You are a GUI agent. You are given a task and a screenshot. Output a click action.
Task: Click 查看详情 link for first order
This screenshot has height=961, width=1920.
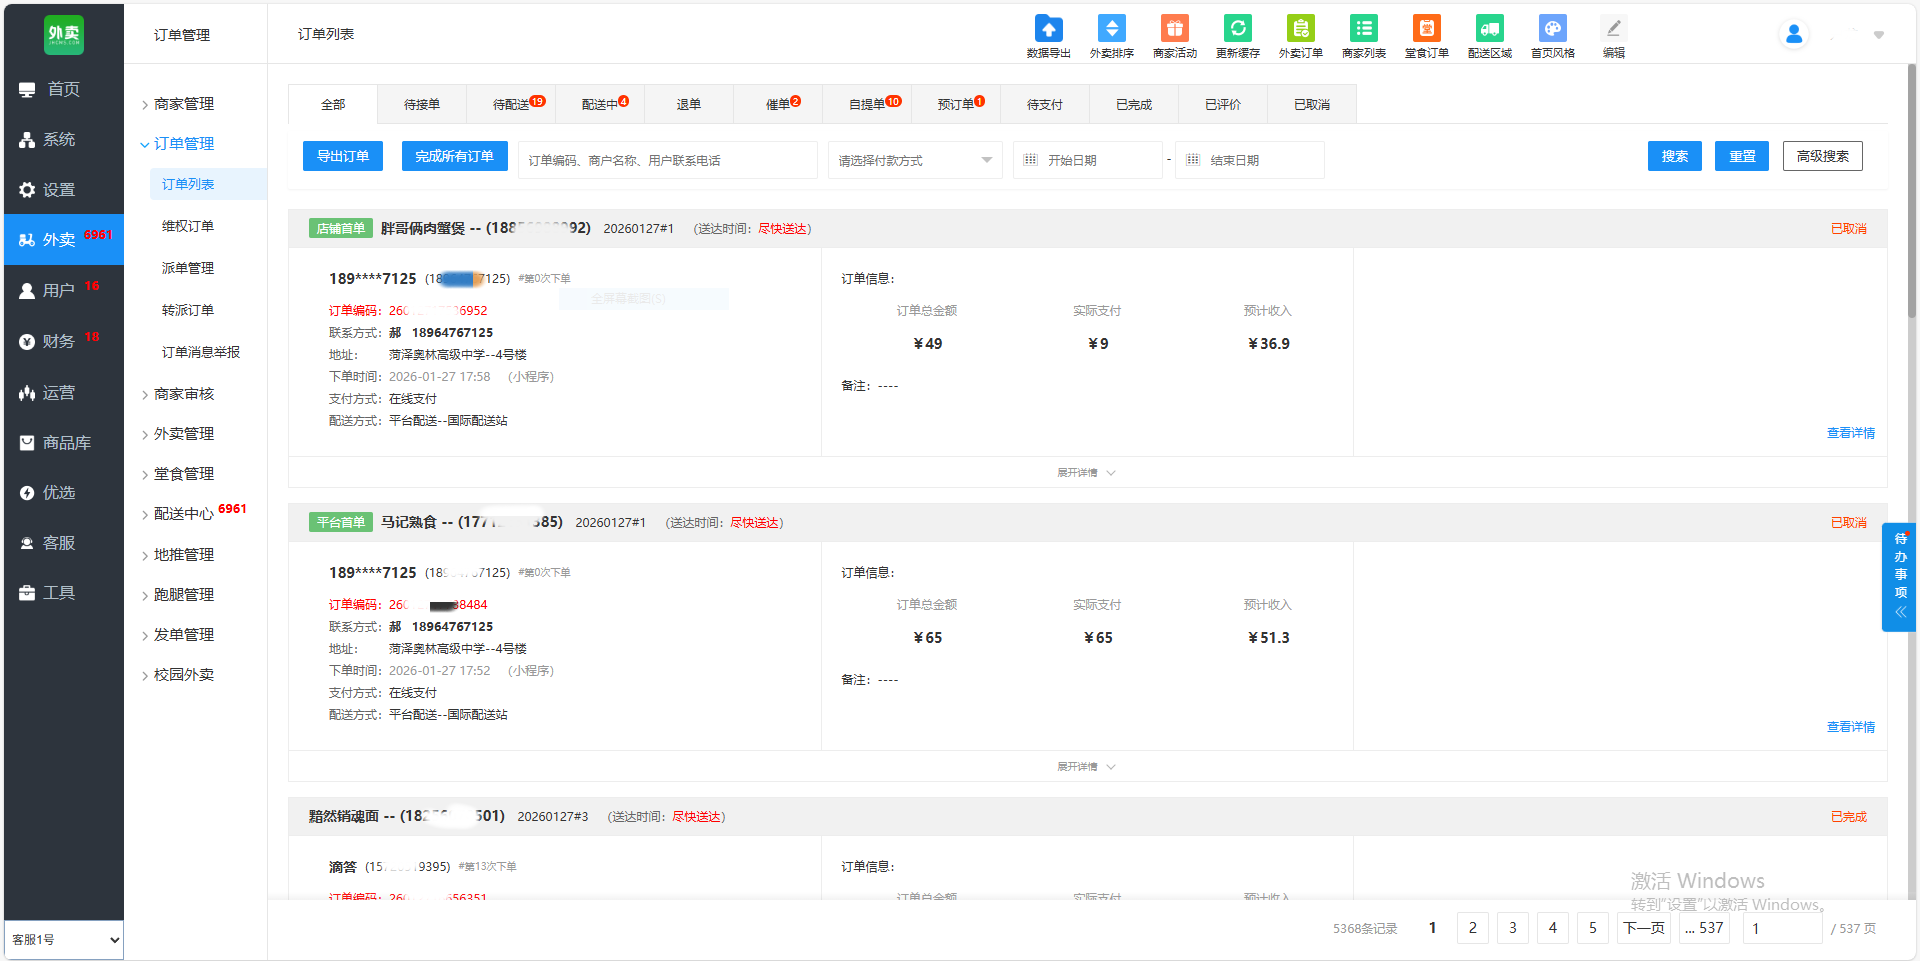point(1850,433)
